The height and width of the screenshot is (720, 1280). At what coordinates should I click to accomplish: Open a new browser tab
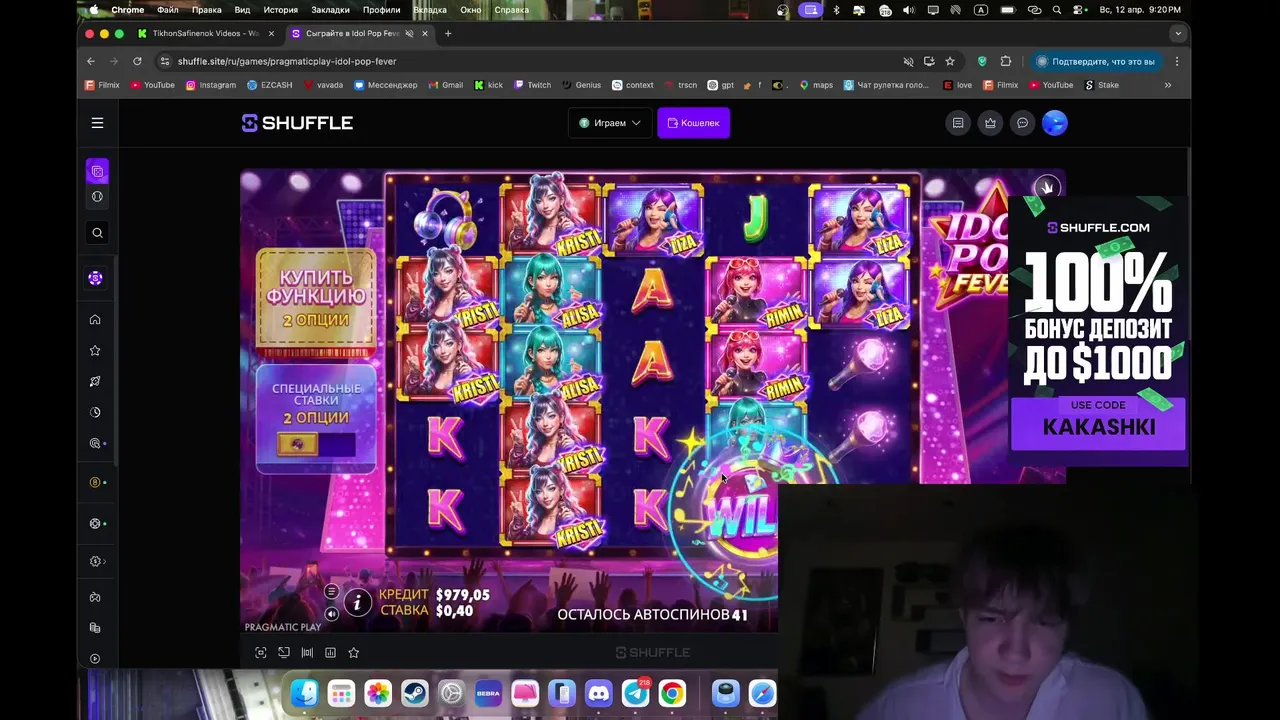[448, 33]
